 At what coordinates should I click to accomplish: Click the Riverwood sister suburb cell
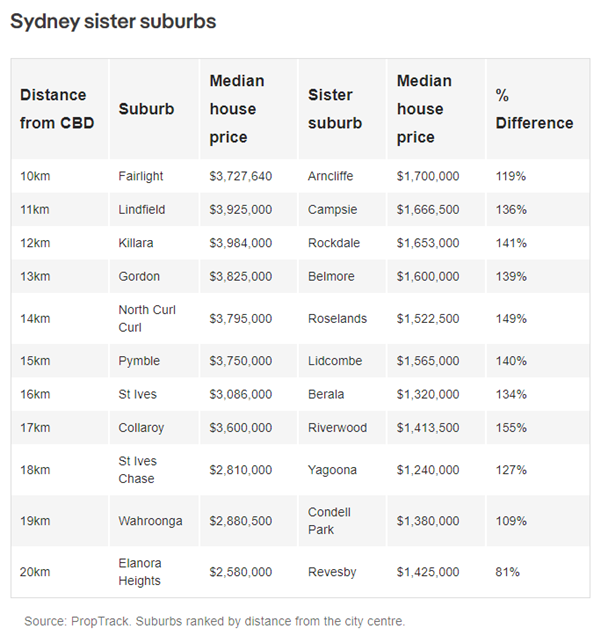(x=337, y=428)
